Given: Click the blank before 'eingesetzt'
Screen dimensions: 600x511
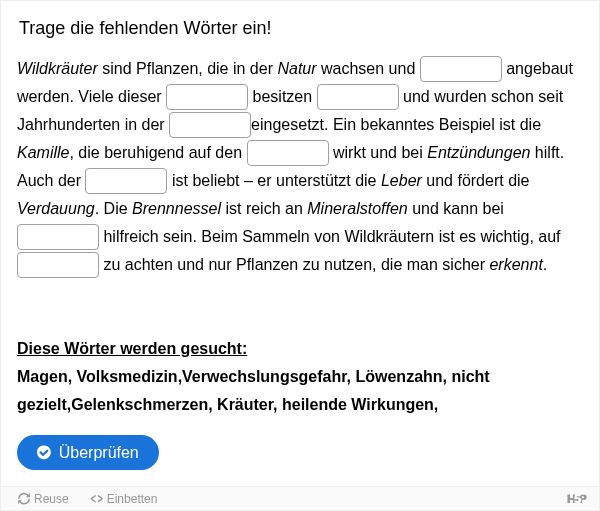Looking at the screenshot, I should pyautogui.click(x=210, y=125).
